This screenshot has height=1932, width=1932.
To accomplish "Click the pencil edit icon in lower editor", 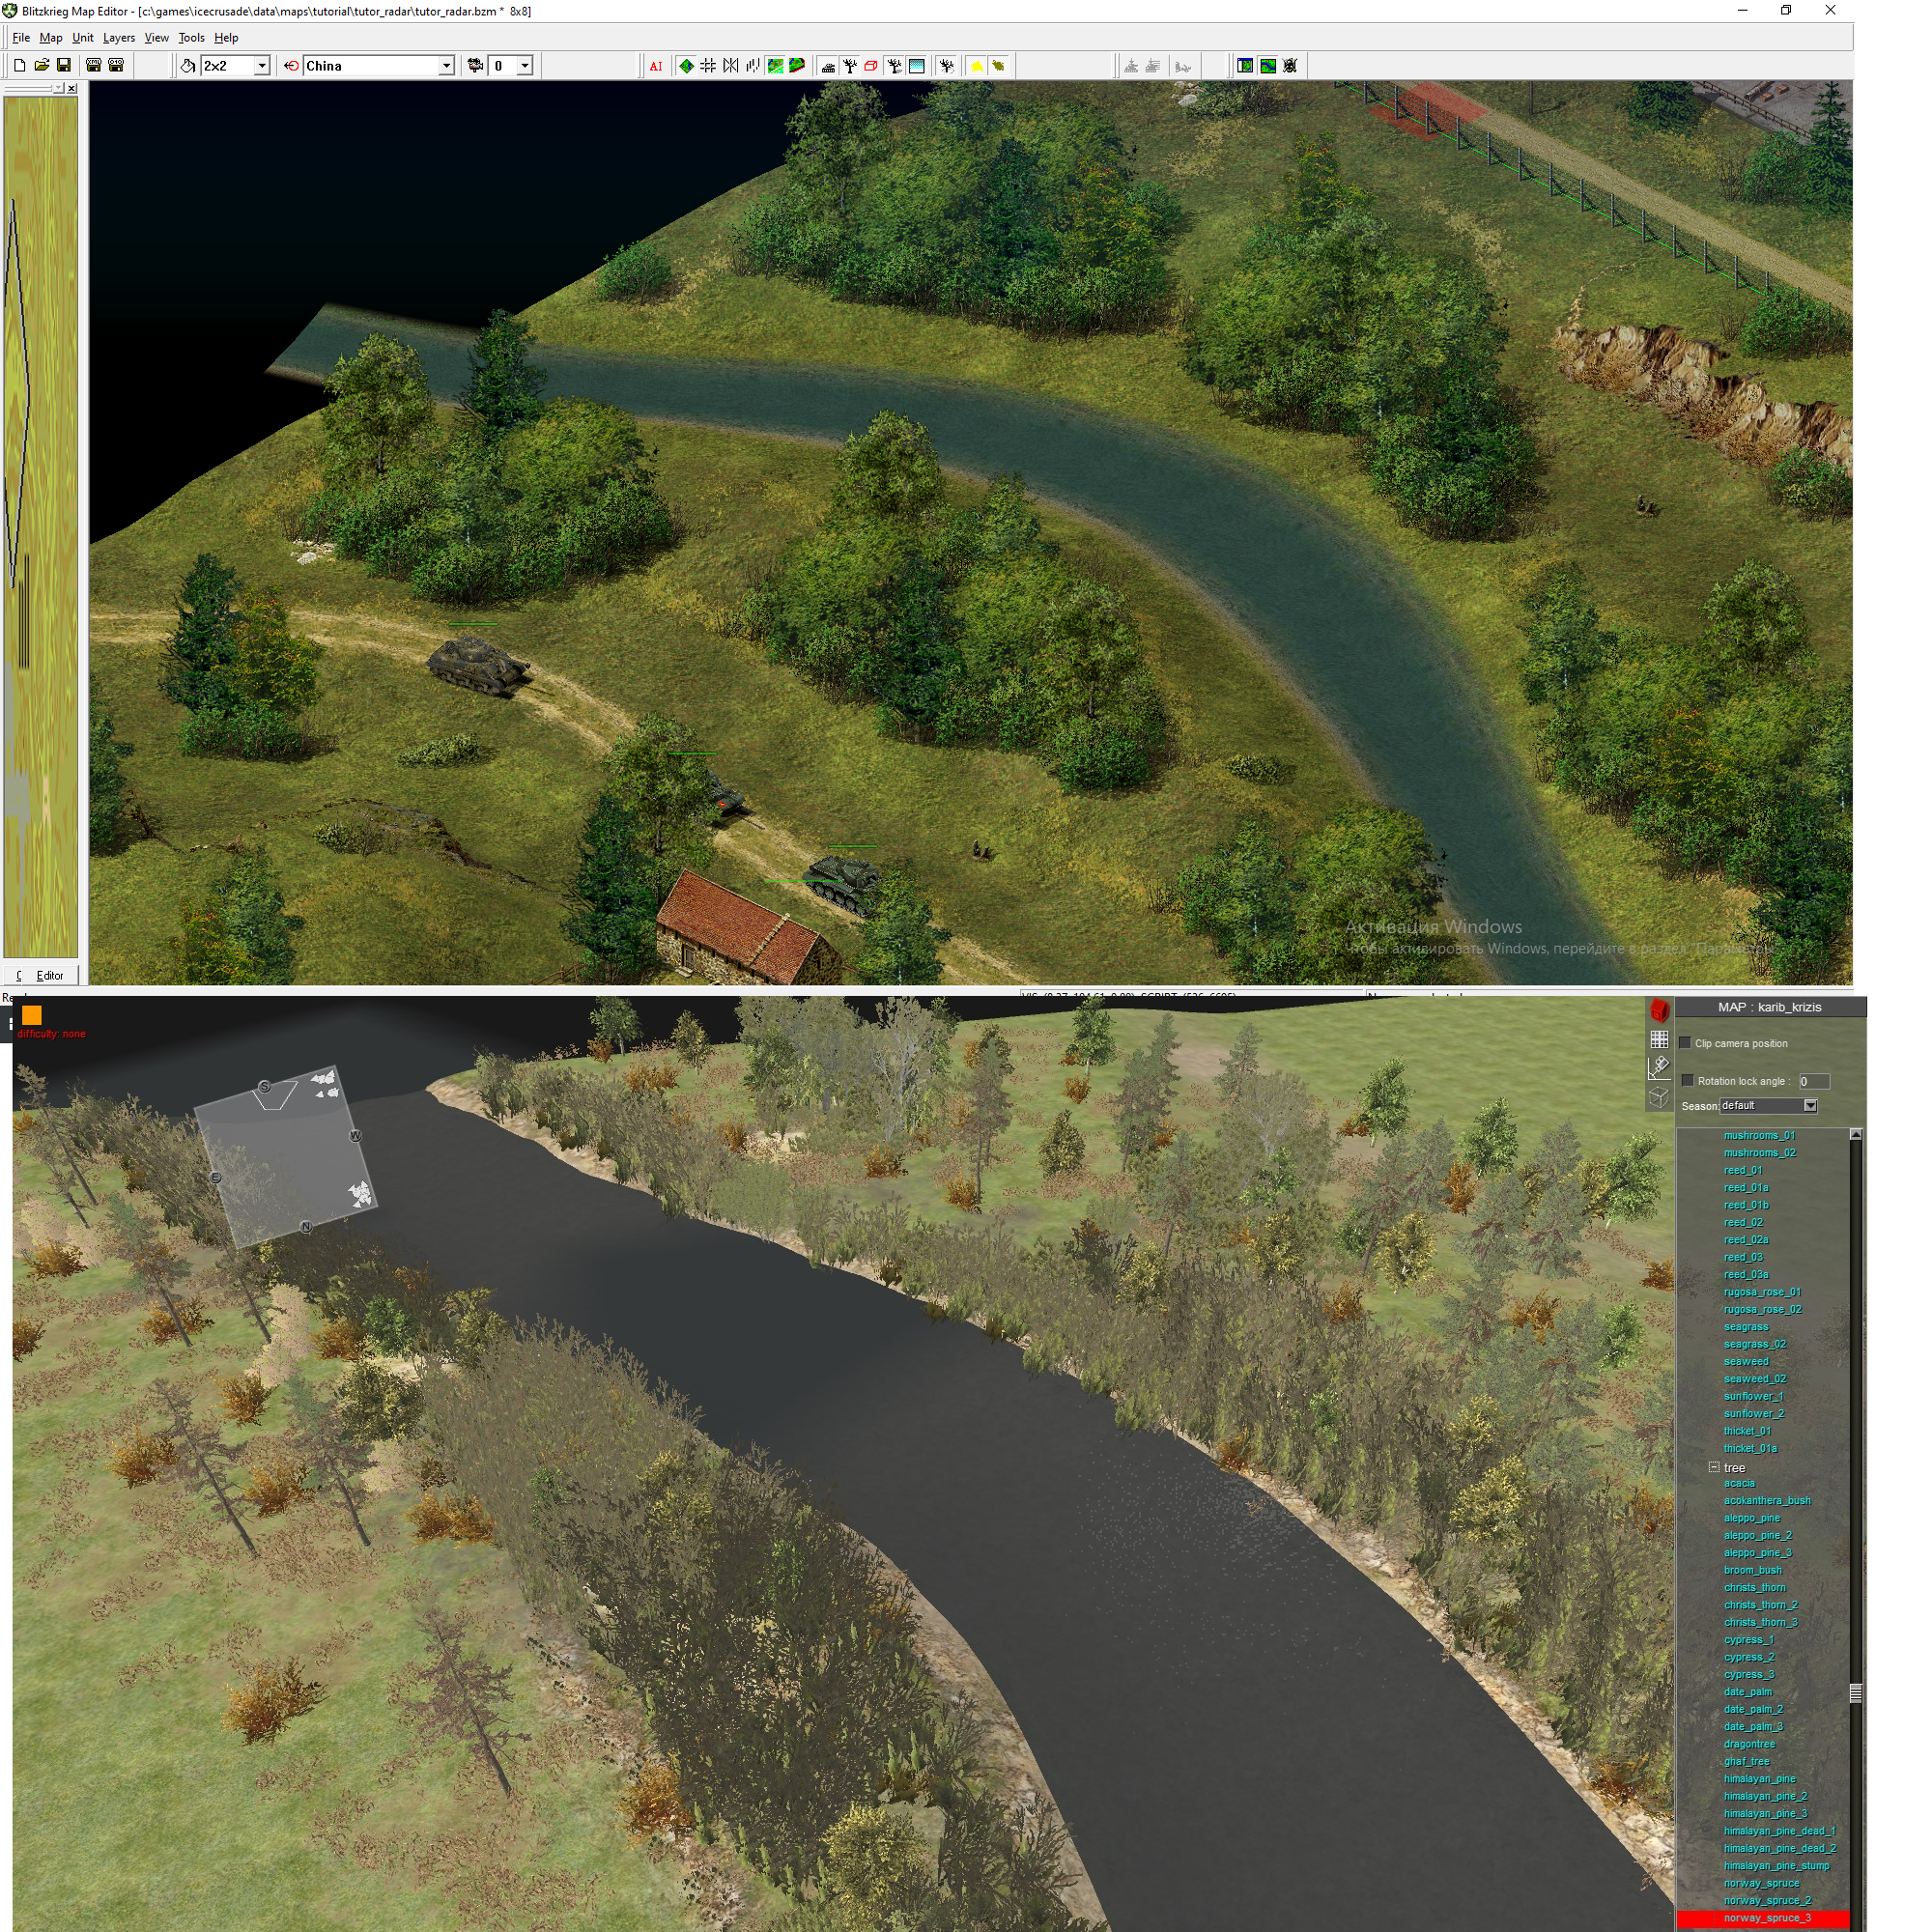I will coord(1659,1067).
